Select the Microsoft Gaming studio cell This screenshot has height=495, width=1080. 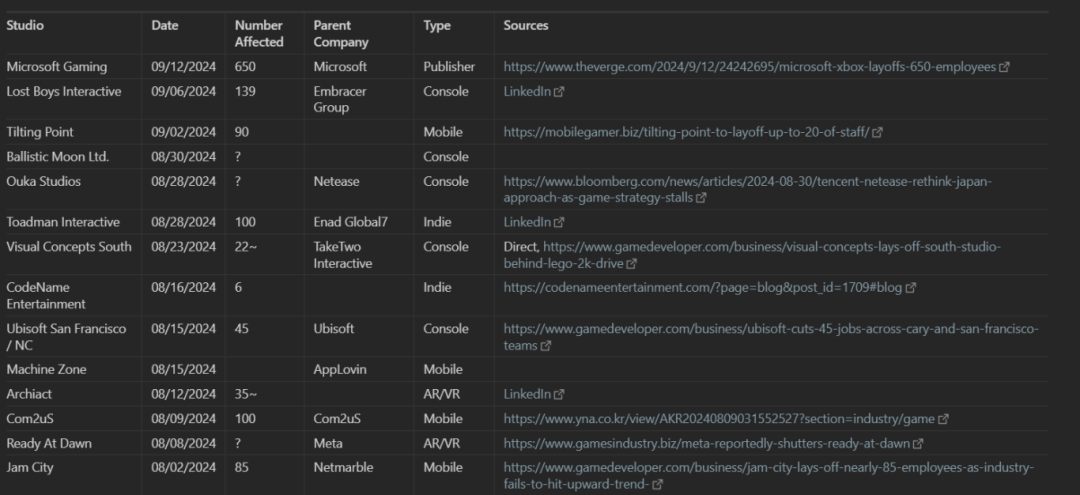(56, 67)
